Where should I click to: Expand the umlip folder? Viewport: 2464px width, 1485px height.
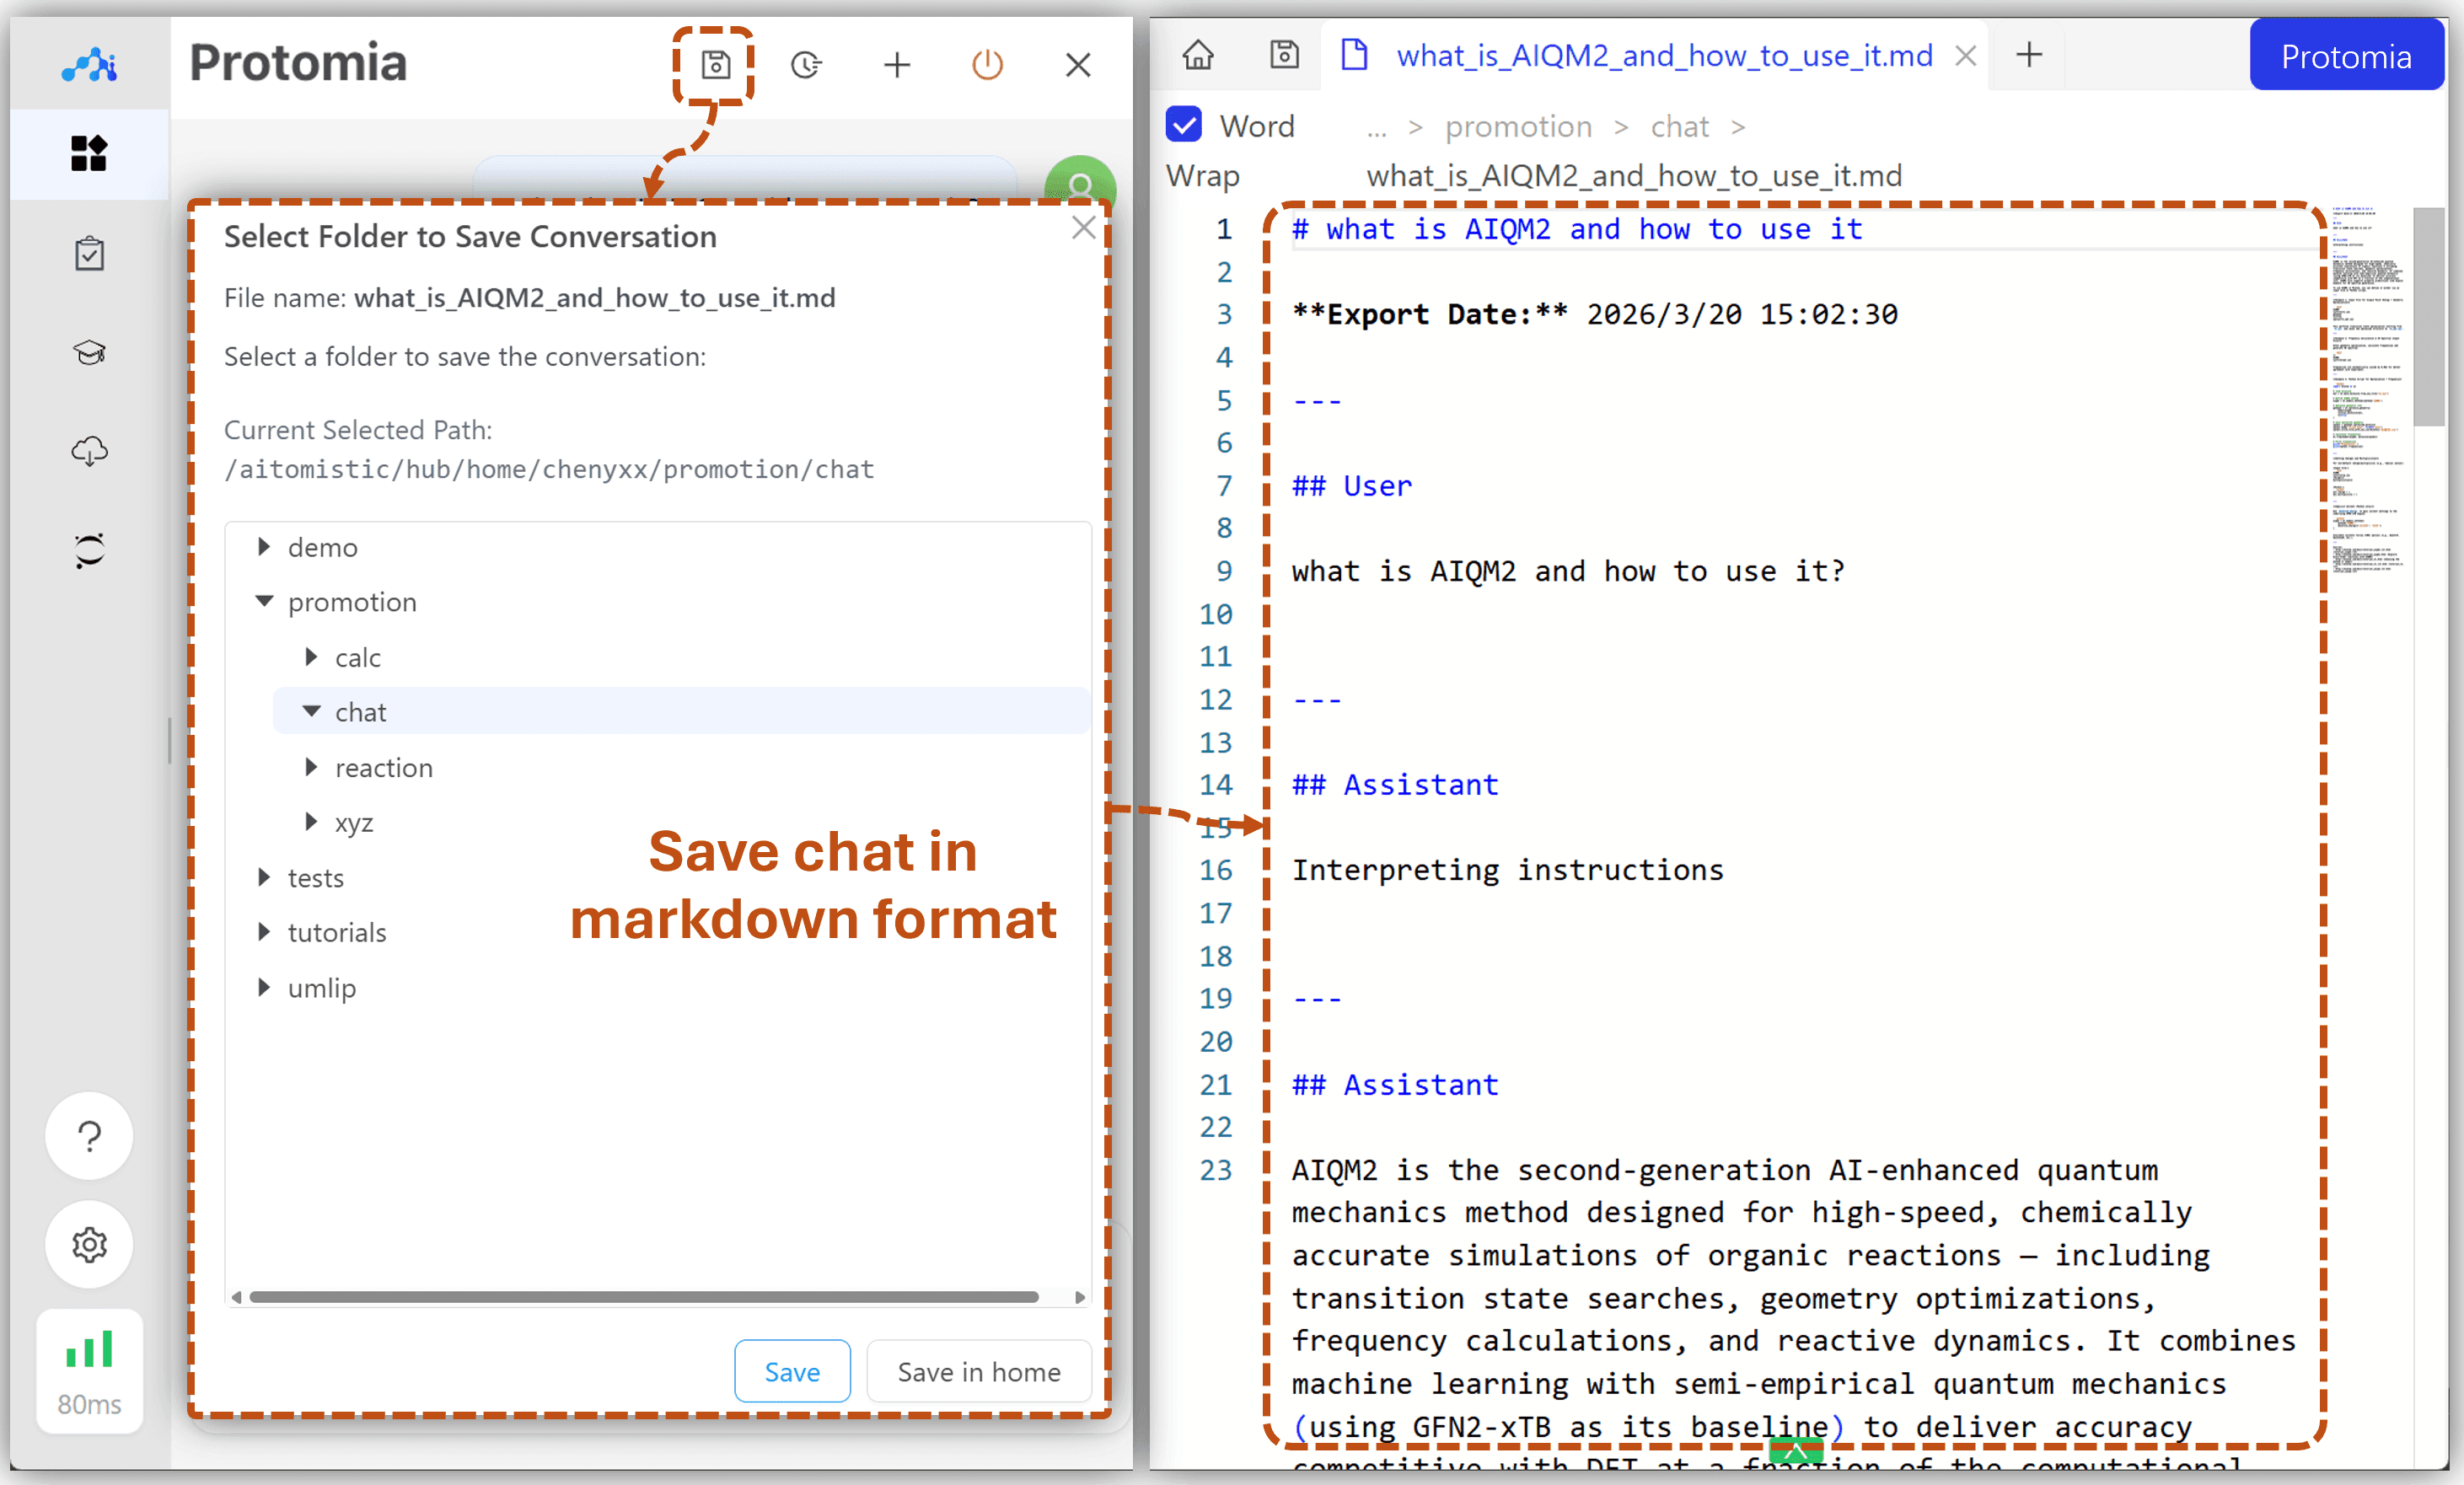(264, 986)
